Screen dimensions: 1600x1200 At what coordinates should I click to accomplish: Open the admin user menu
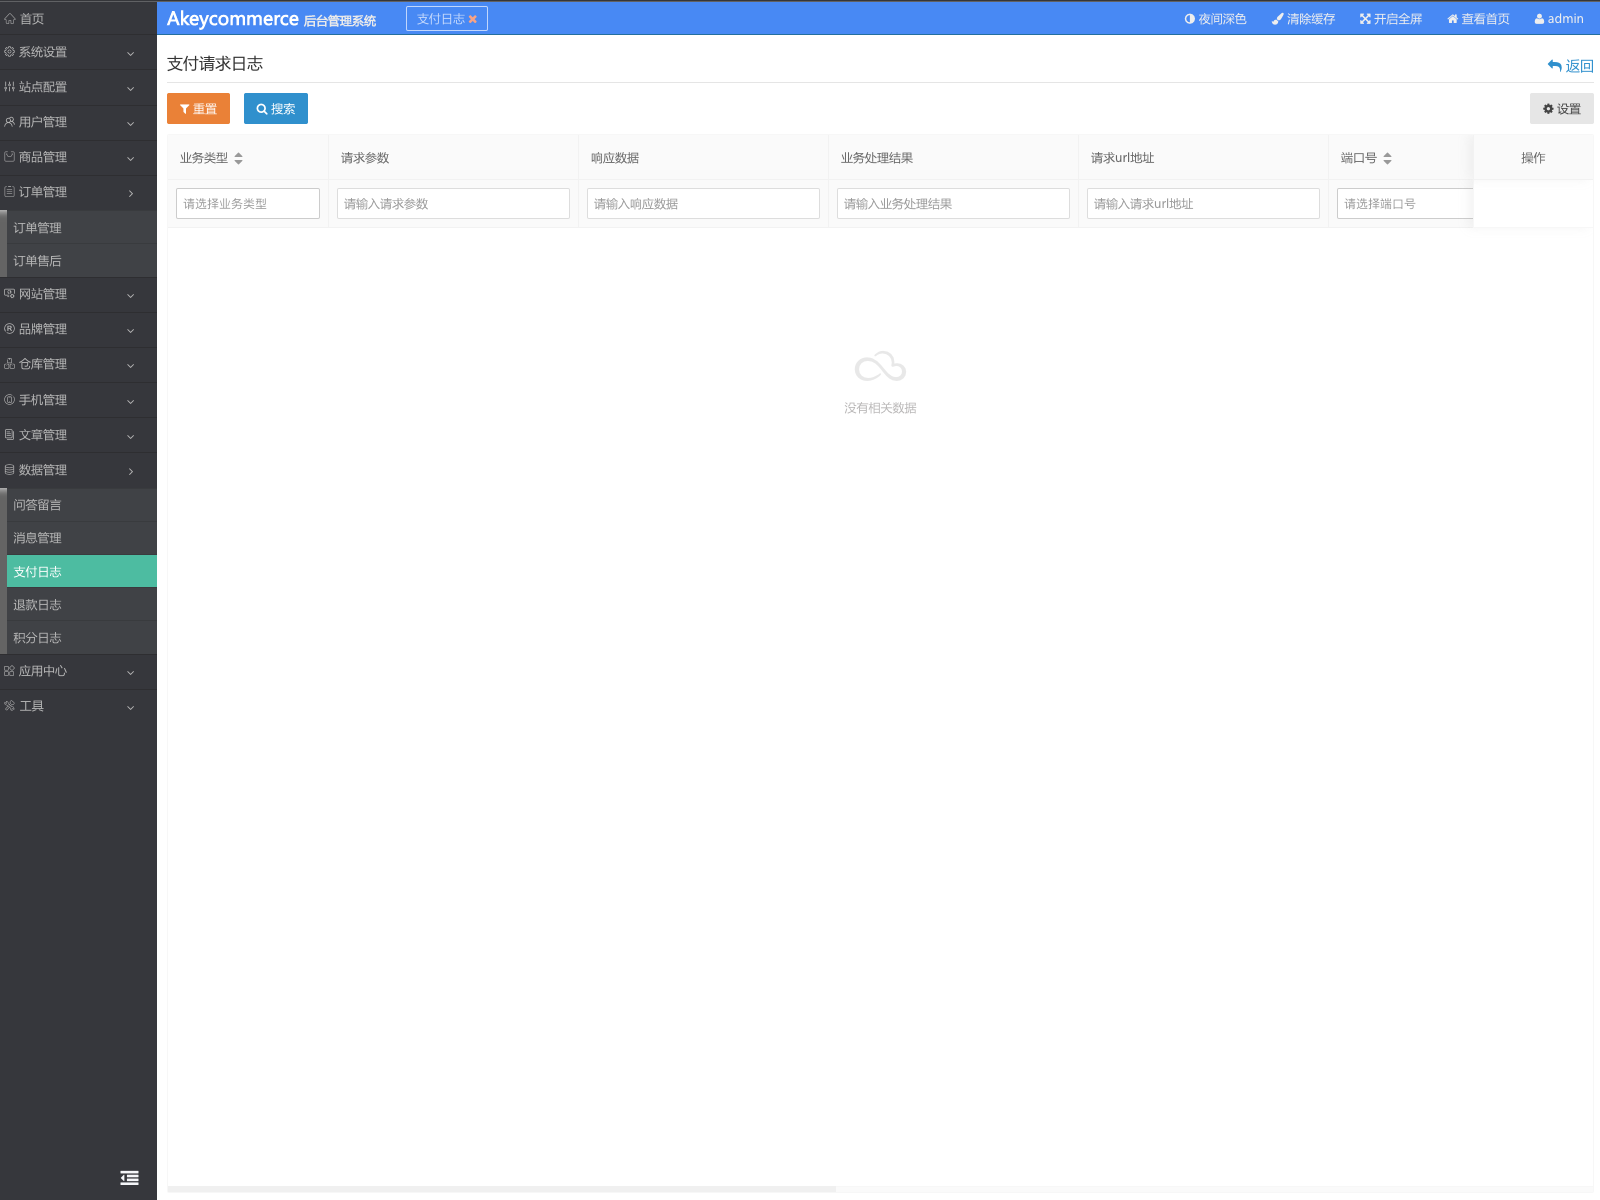1559,19
